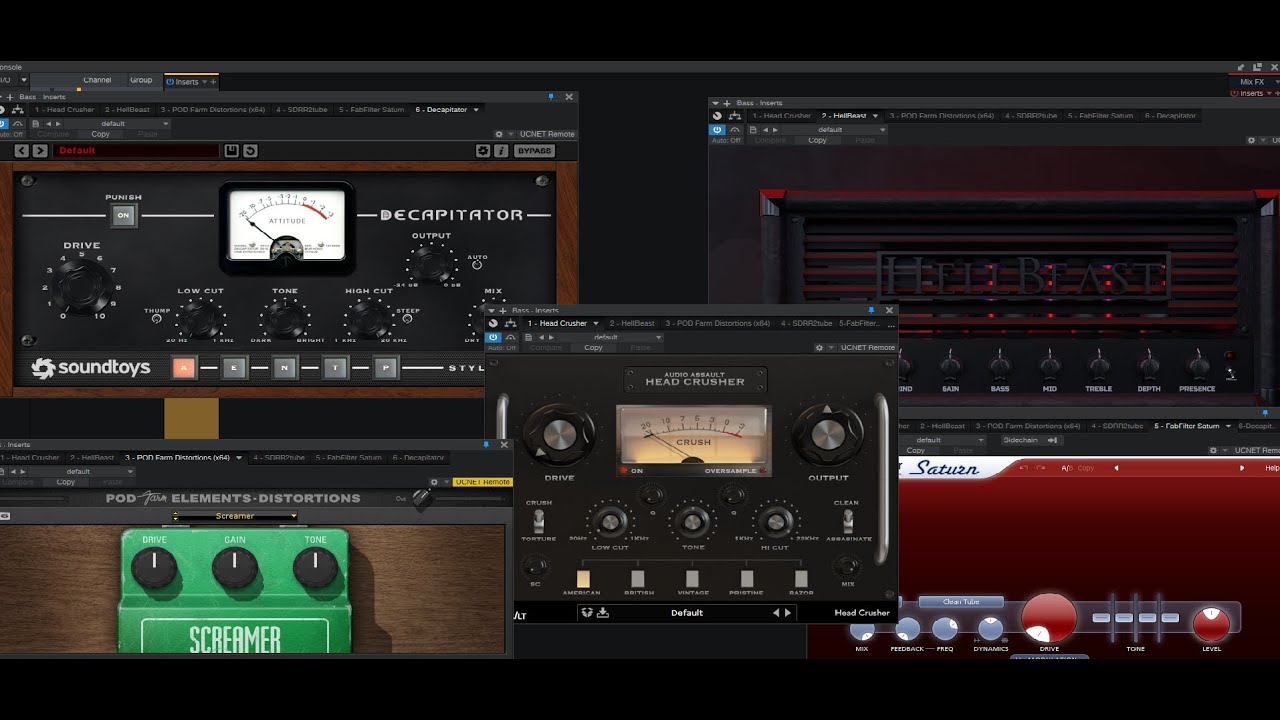Click Decapitator LOW CUT knob
The width and height of the screenshot is (1280, 720).
click(x=200, y=319)
